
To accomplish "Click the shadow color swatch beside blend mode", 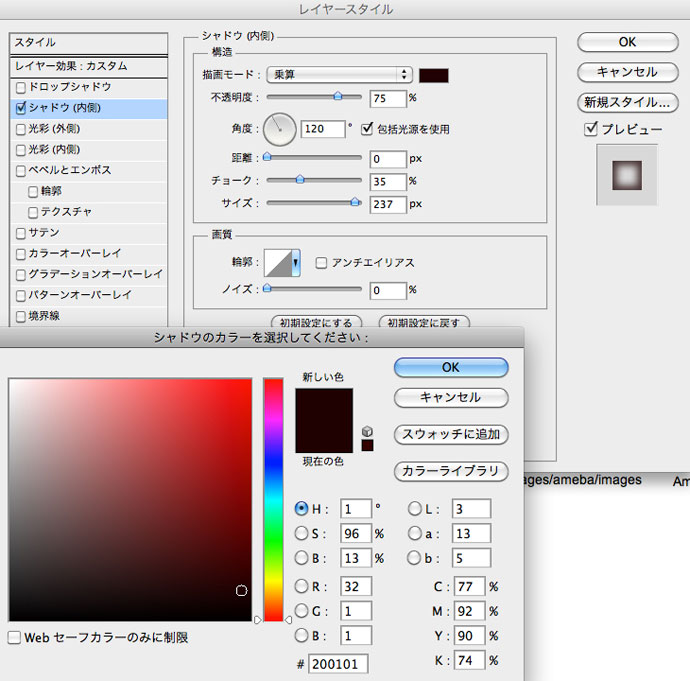I will click(x=434, y=75).
